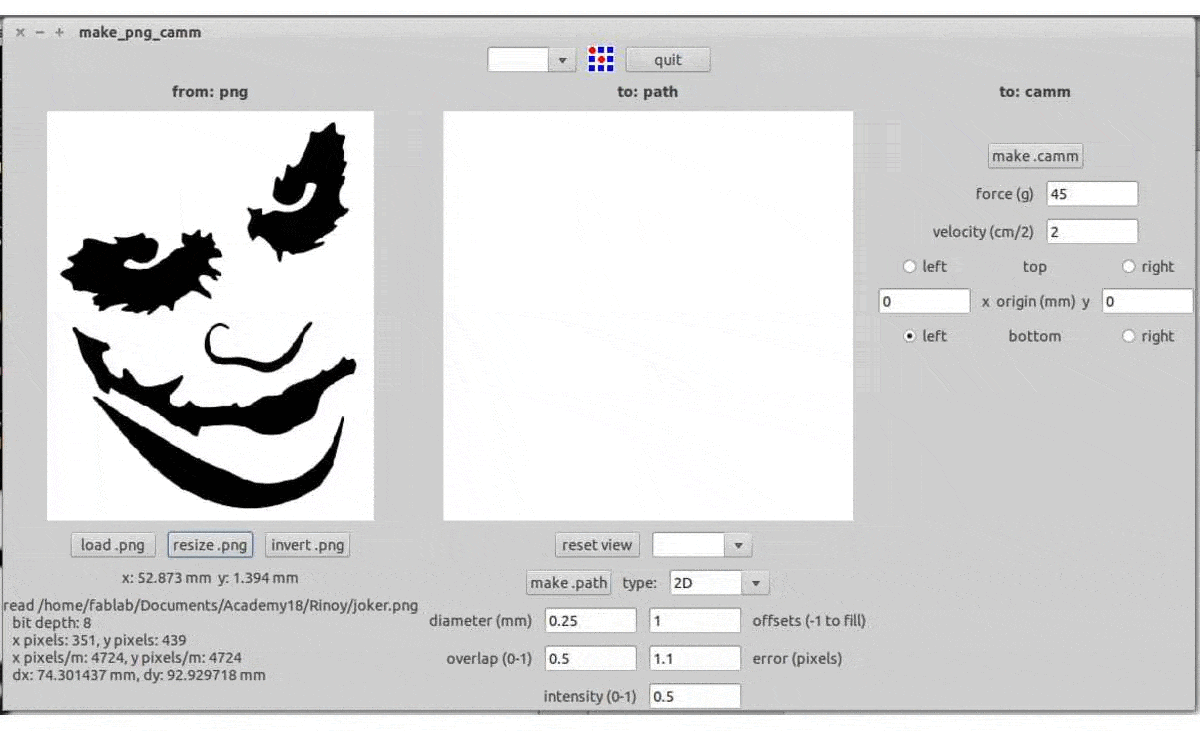The width and height of the screenshot is (1200, 731).
Task: Open the type 2D dropdown
Action: click(755, 583)
